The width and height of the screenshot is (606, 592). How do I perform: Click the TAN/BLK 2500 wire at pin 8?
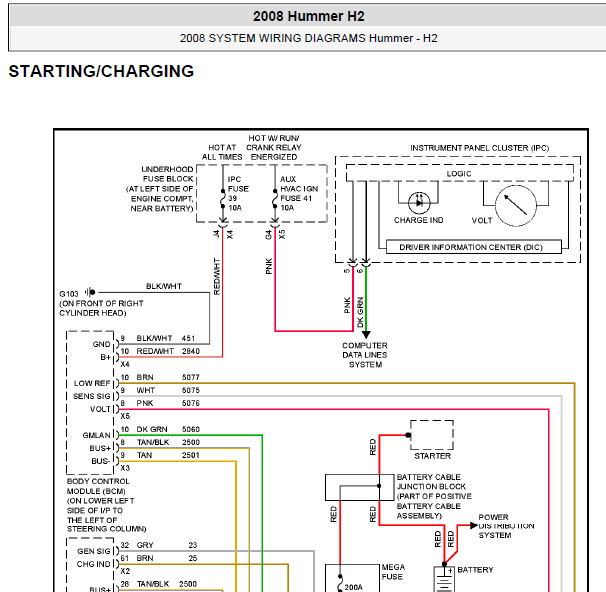pyautogui.click(x=168, y=442)
